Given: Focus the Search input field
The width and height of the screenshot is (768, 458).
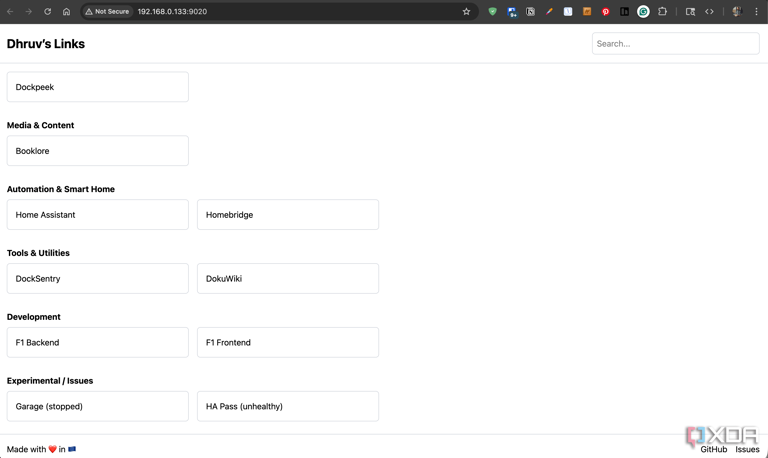Looking at the screenshot, I should pos(675,44).
